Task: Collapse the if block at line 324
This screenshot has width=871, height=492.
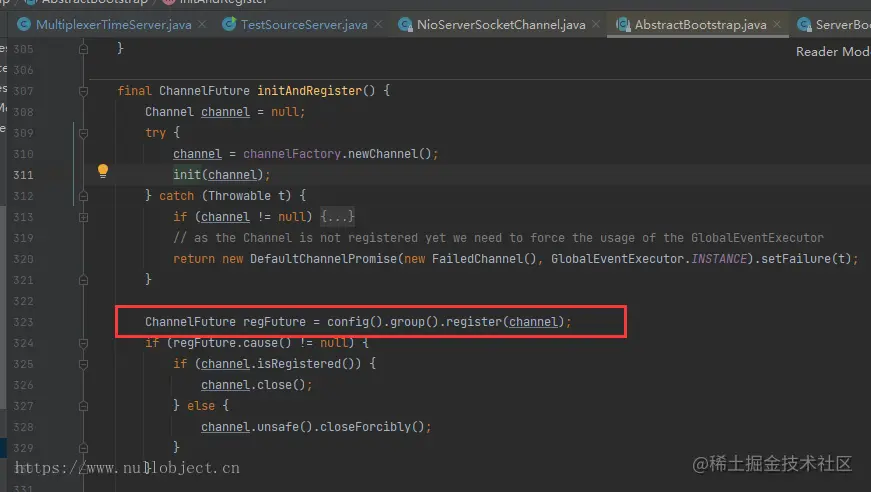Action: point(83,343)
